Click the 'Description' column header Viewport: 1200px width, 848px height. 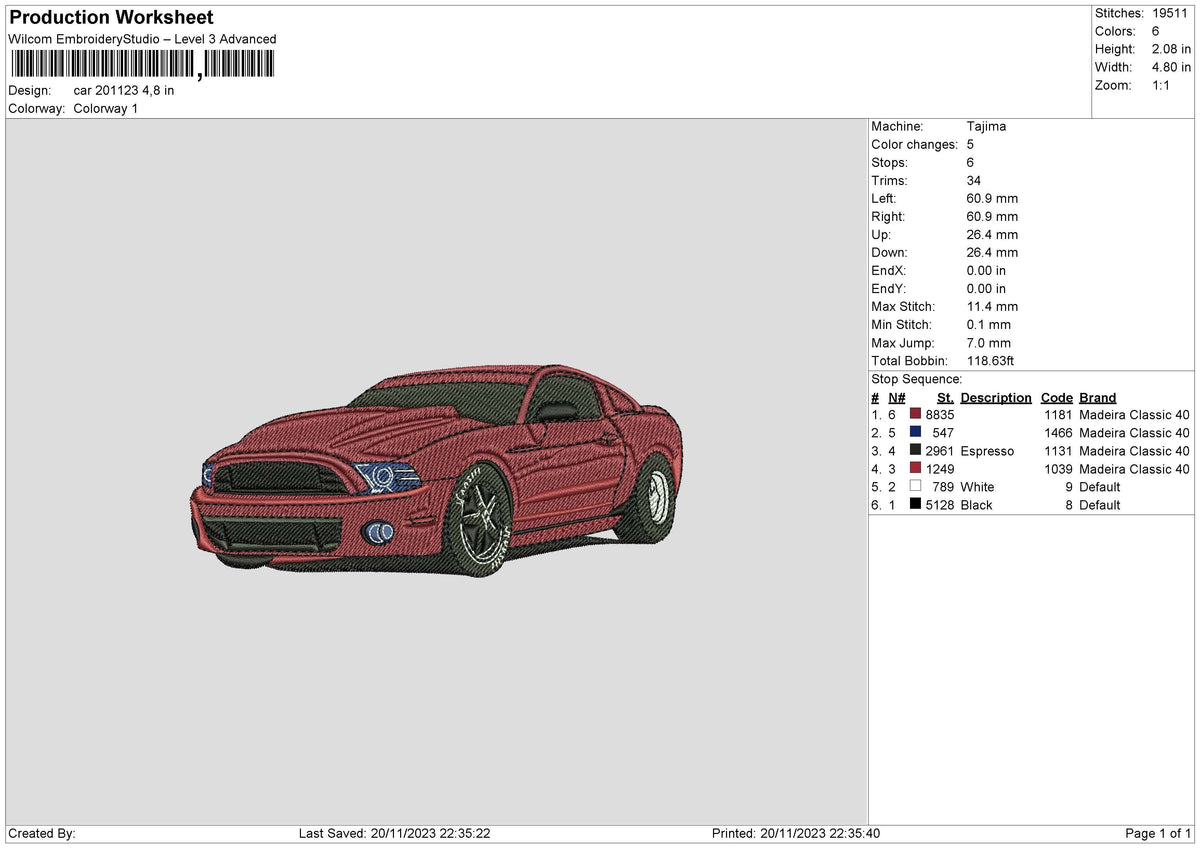click(996, 397)
